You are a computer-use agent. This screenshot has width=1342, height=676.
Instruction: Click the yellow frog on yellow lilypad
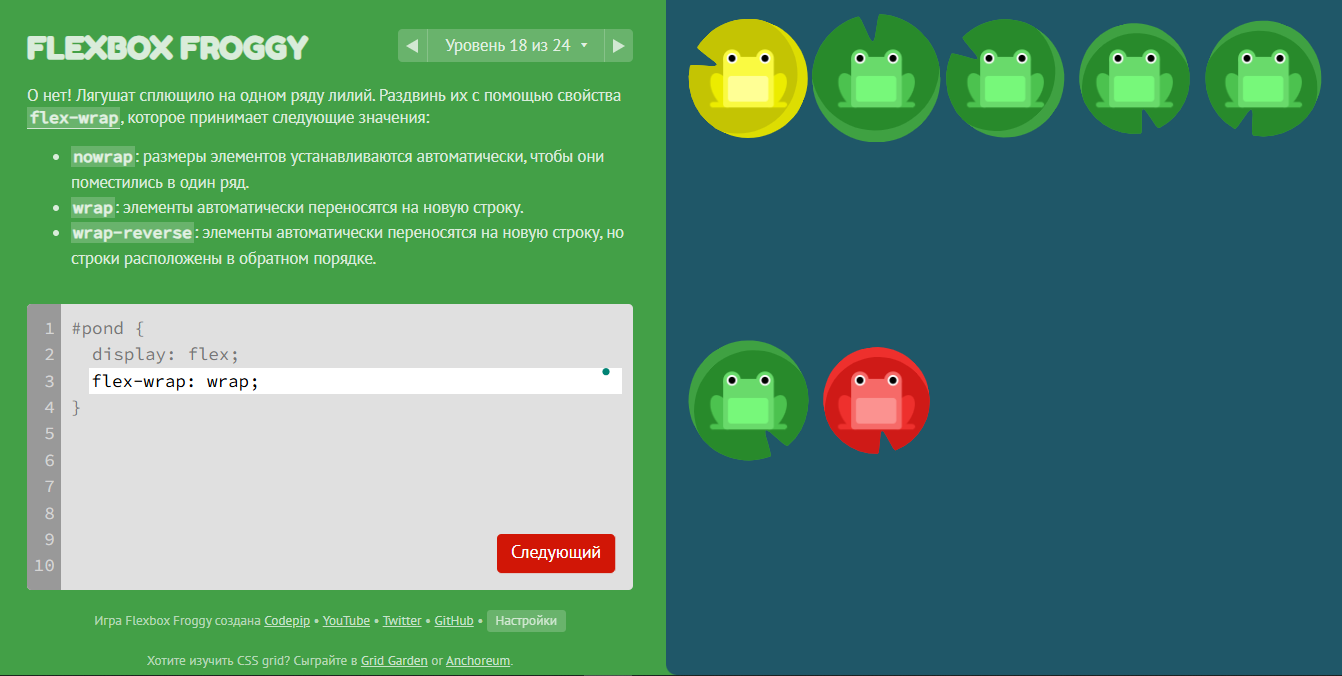coord(747,79)
